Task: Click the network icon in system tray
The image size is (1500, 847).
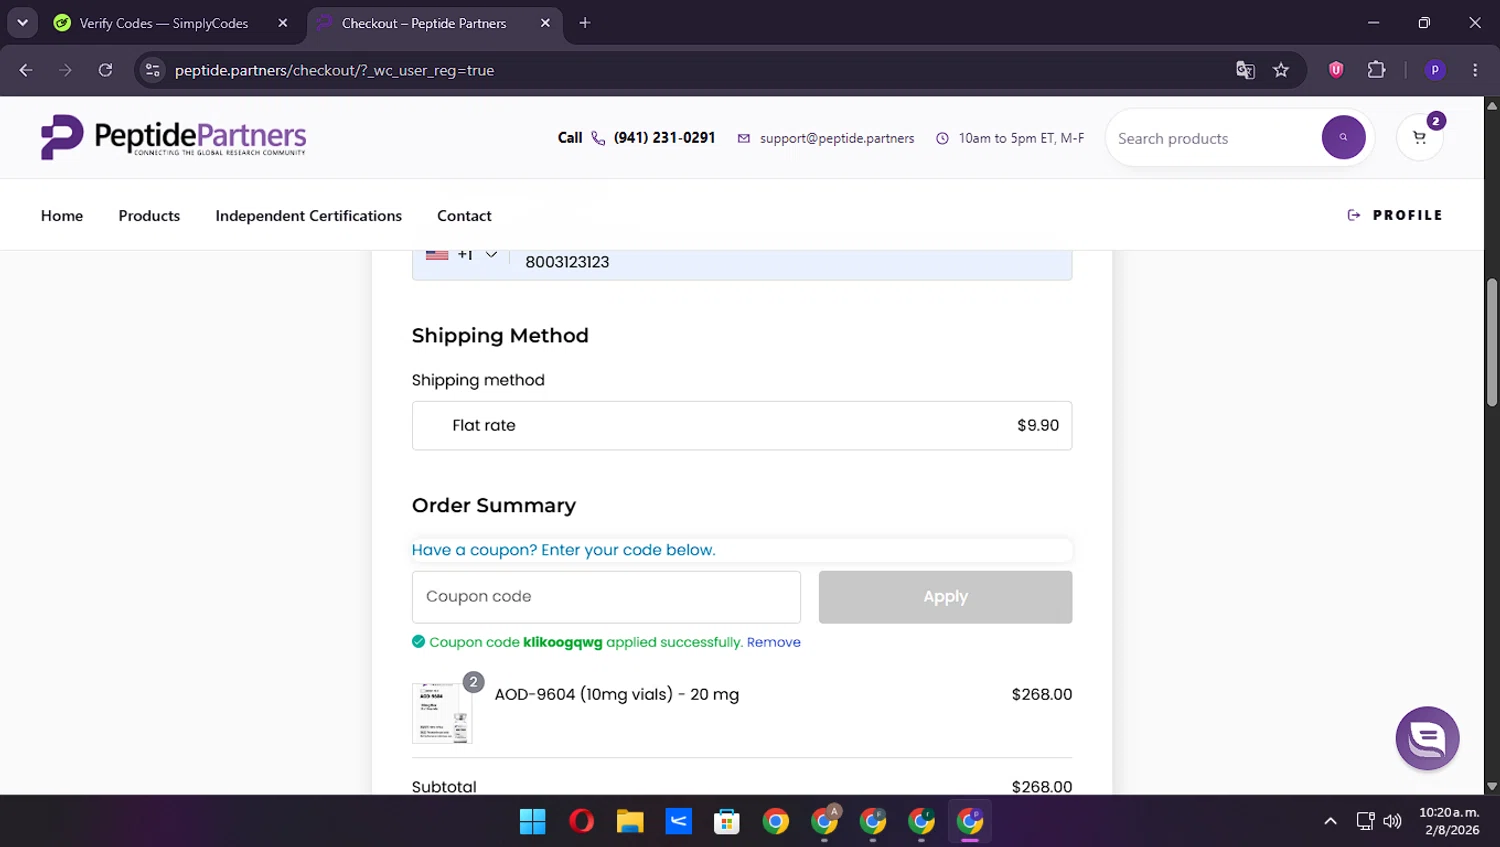Action: [1365, 822]
